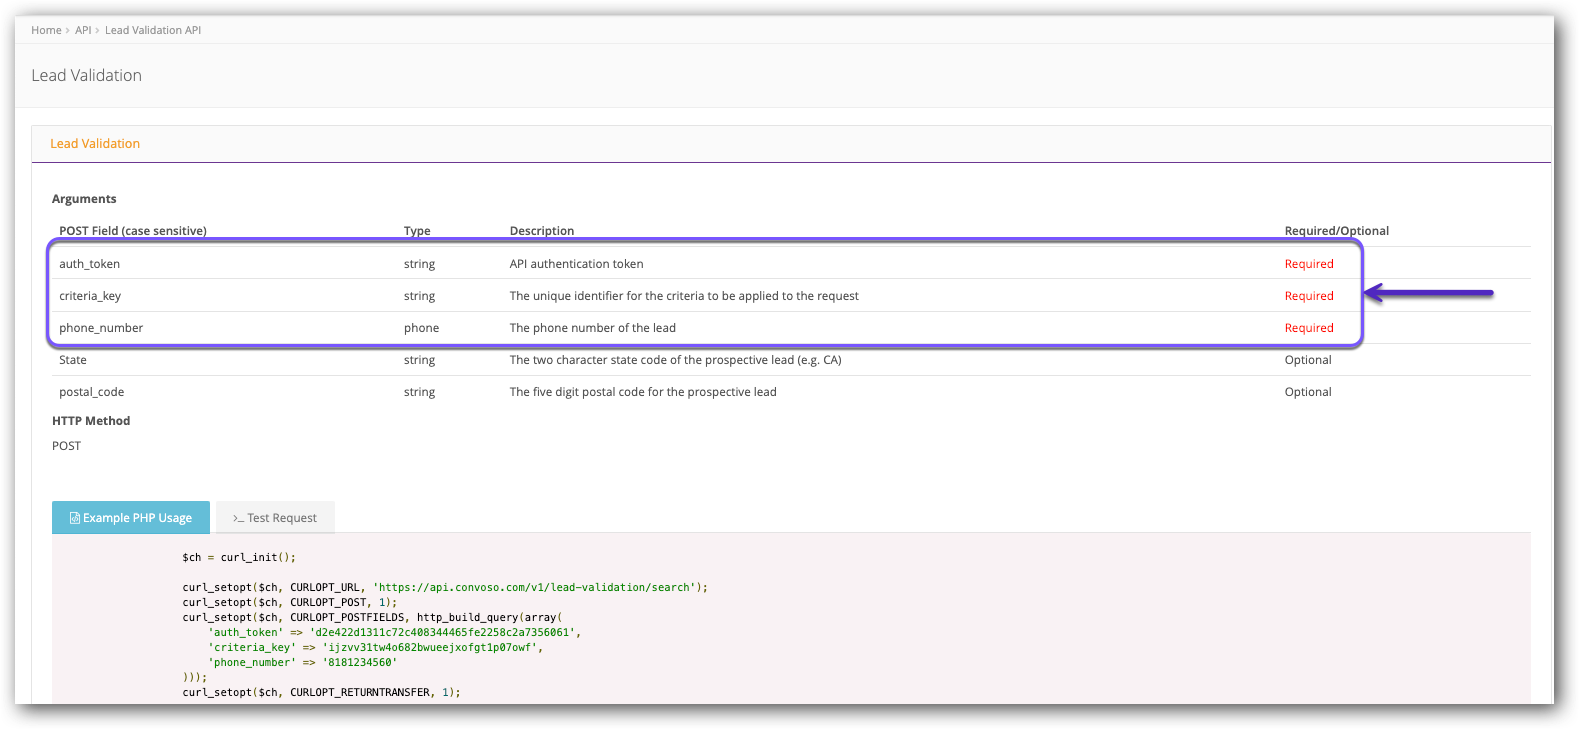Click the document icon on Example PHP Usage
The image size is (1579, 729).
click(x=74, y=518)
